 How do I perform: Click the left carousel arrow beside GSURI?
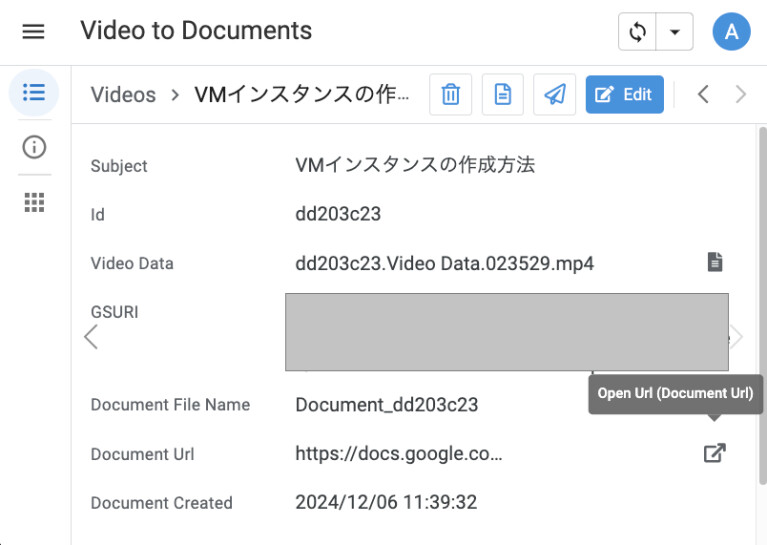click(x=91, y=337)
